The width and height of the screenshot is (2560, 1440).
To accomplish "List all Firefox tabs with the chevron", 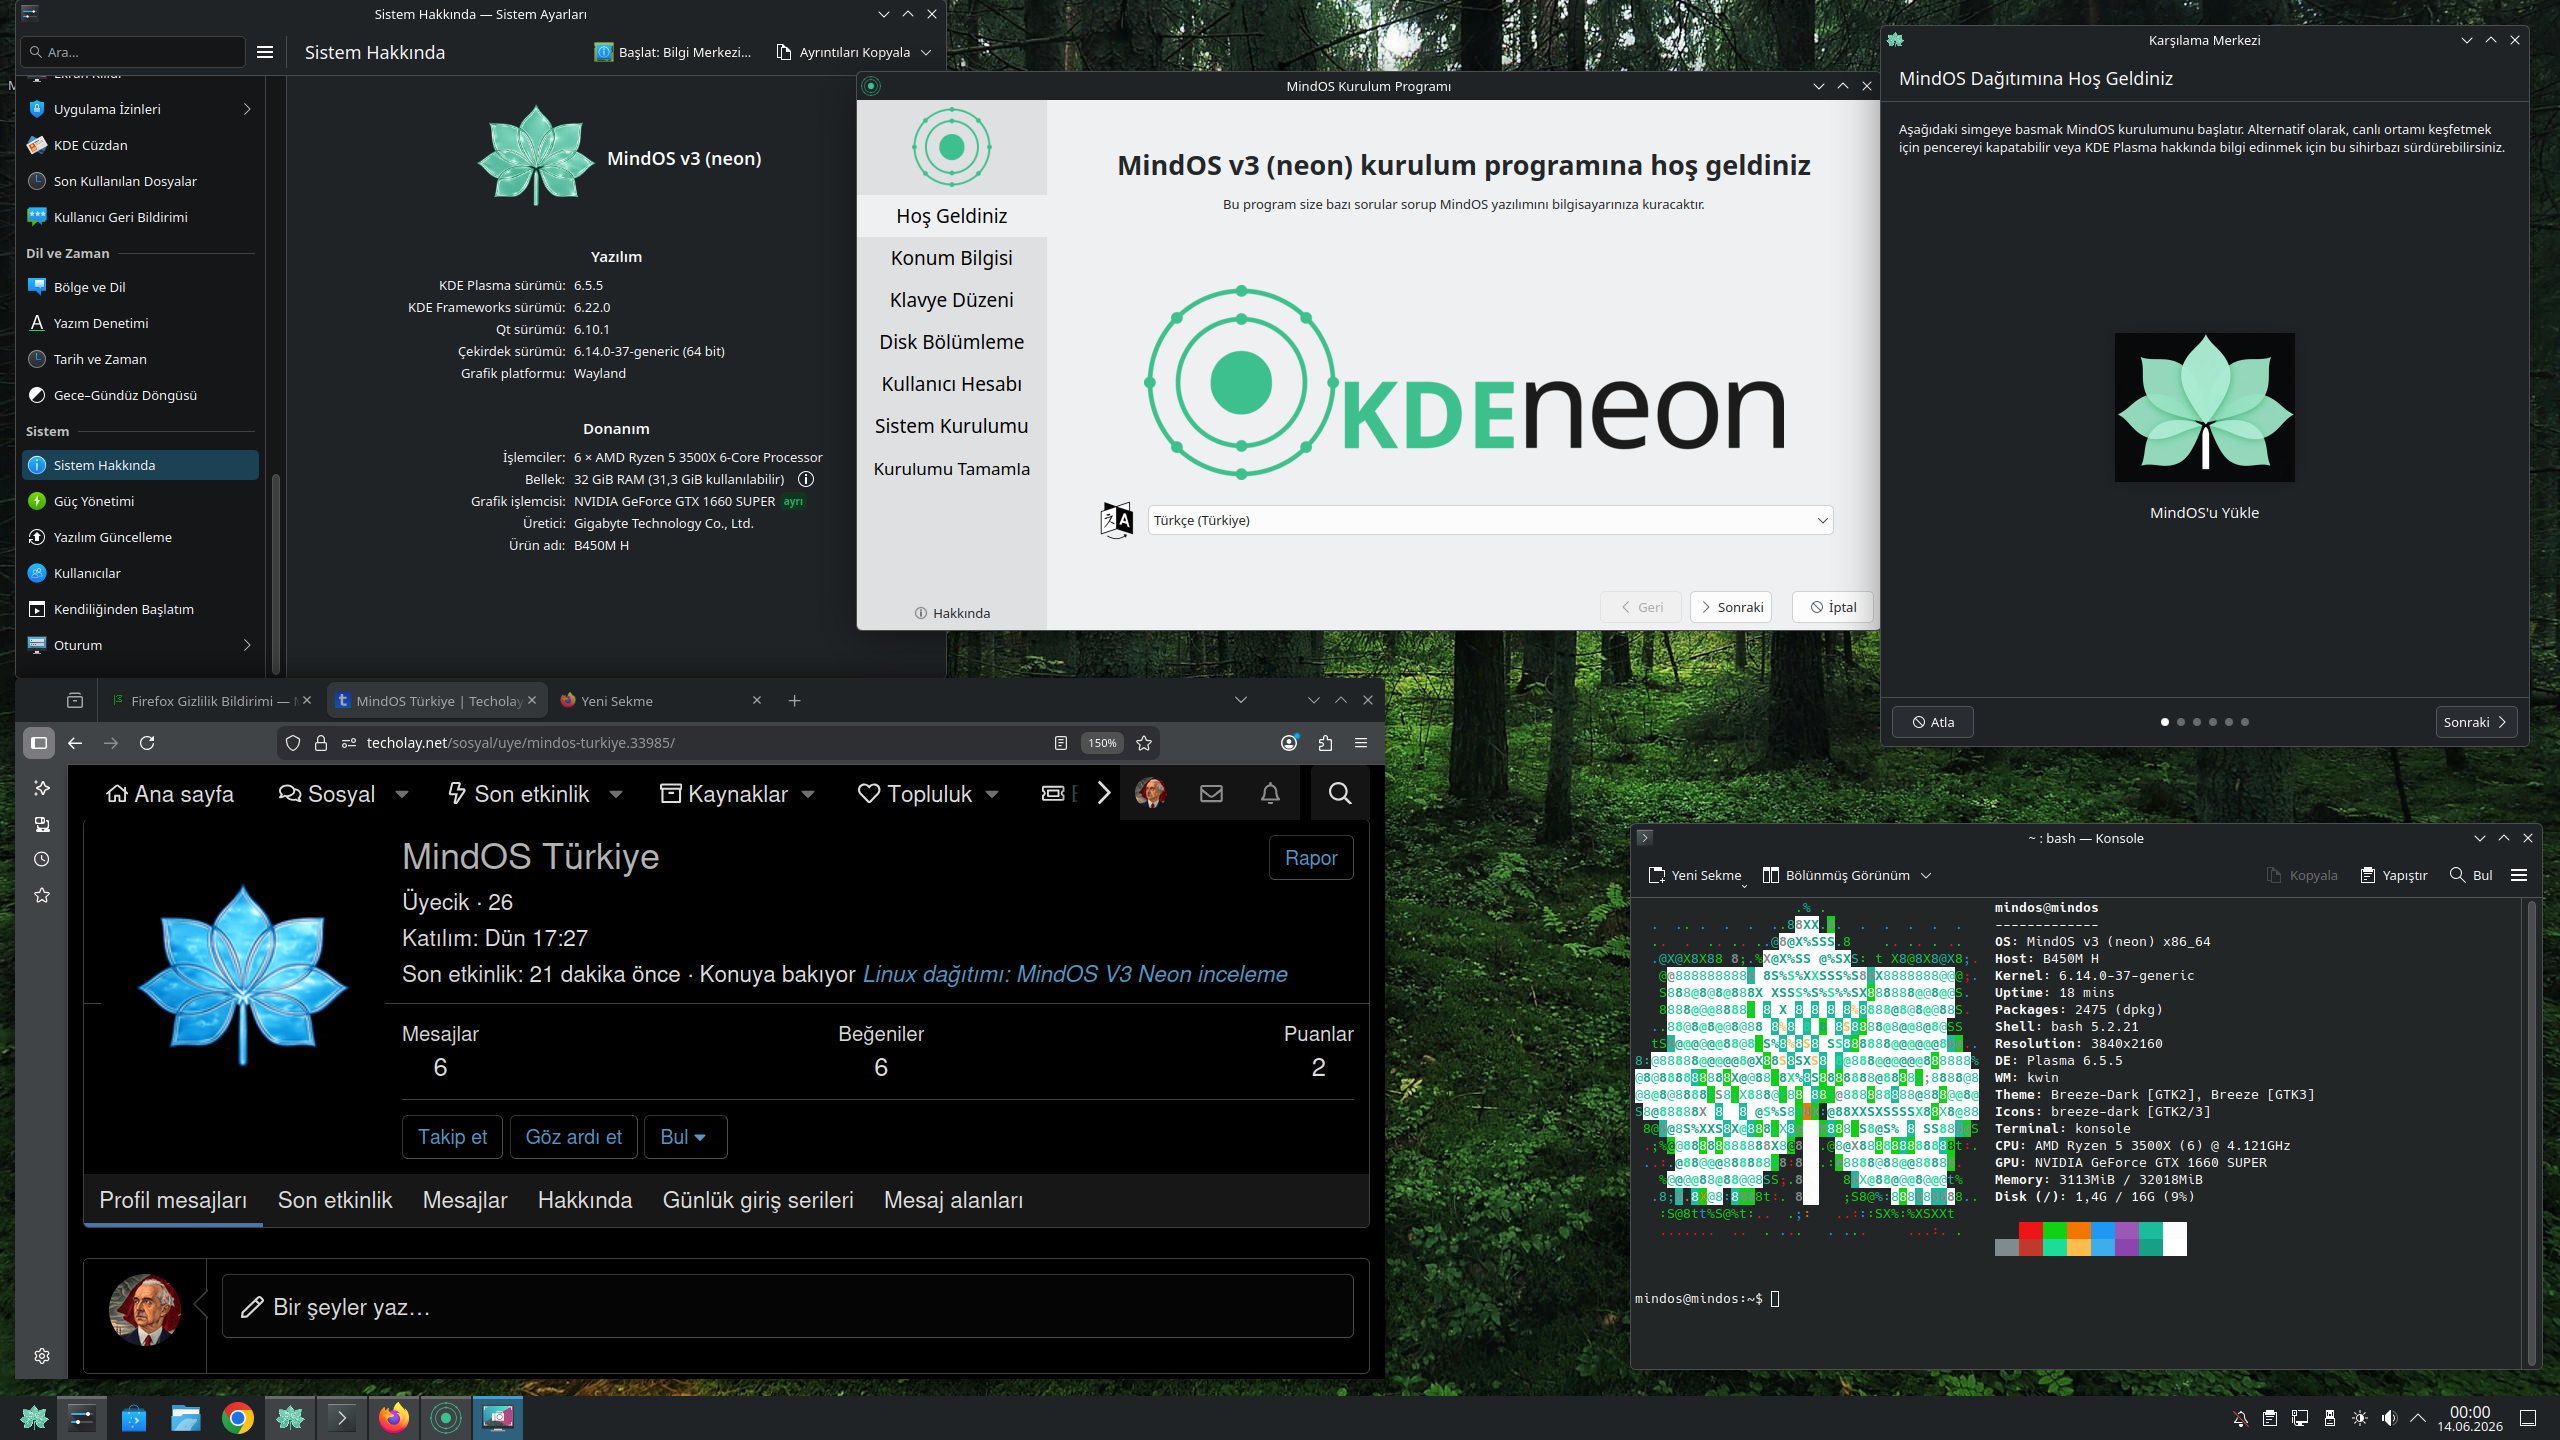I will coord(1241,701).
